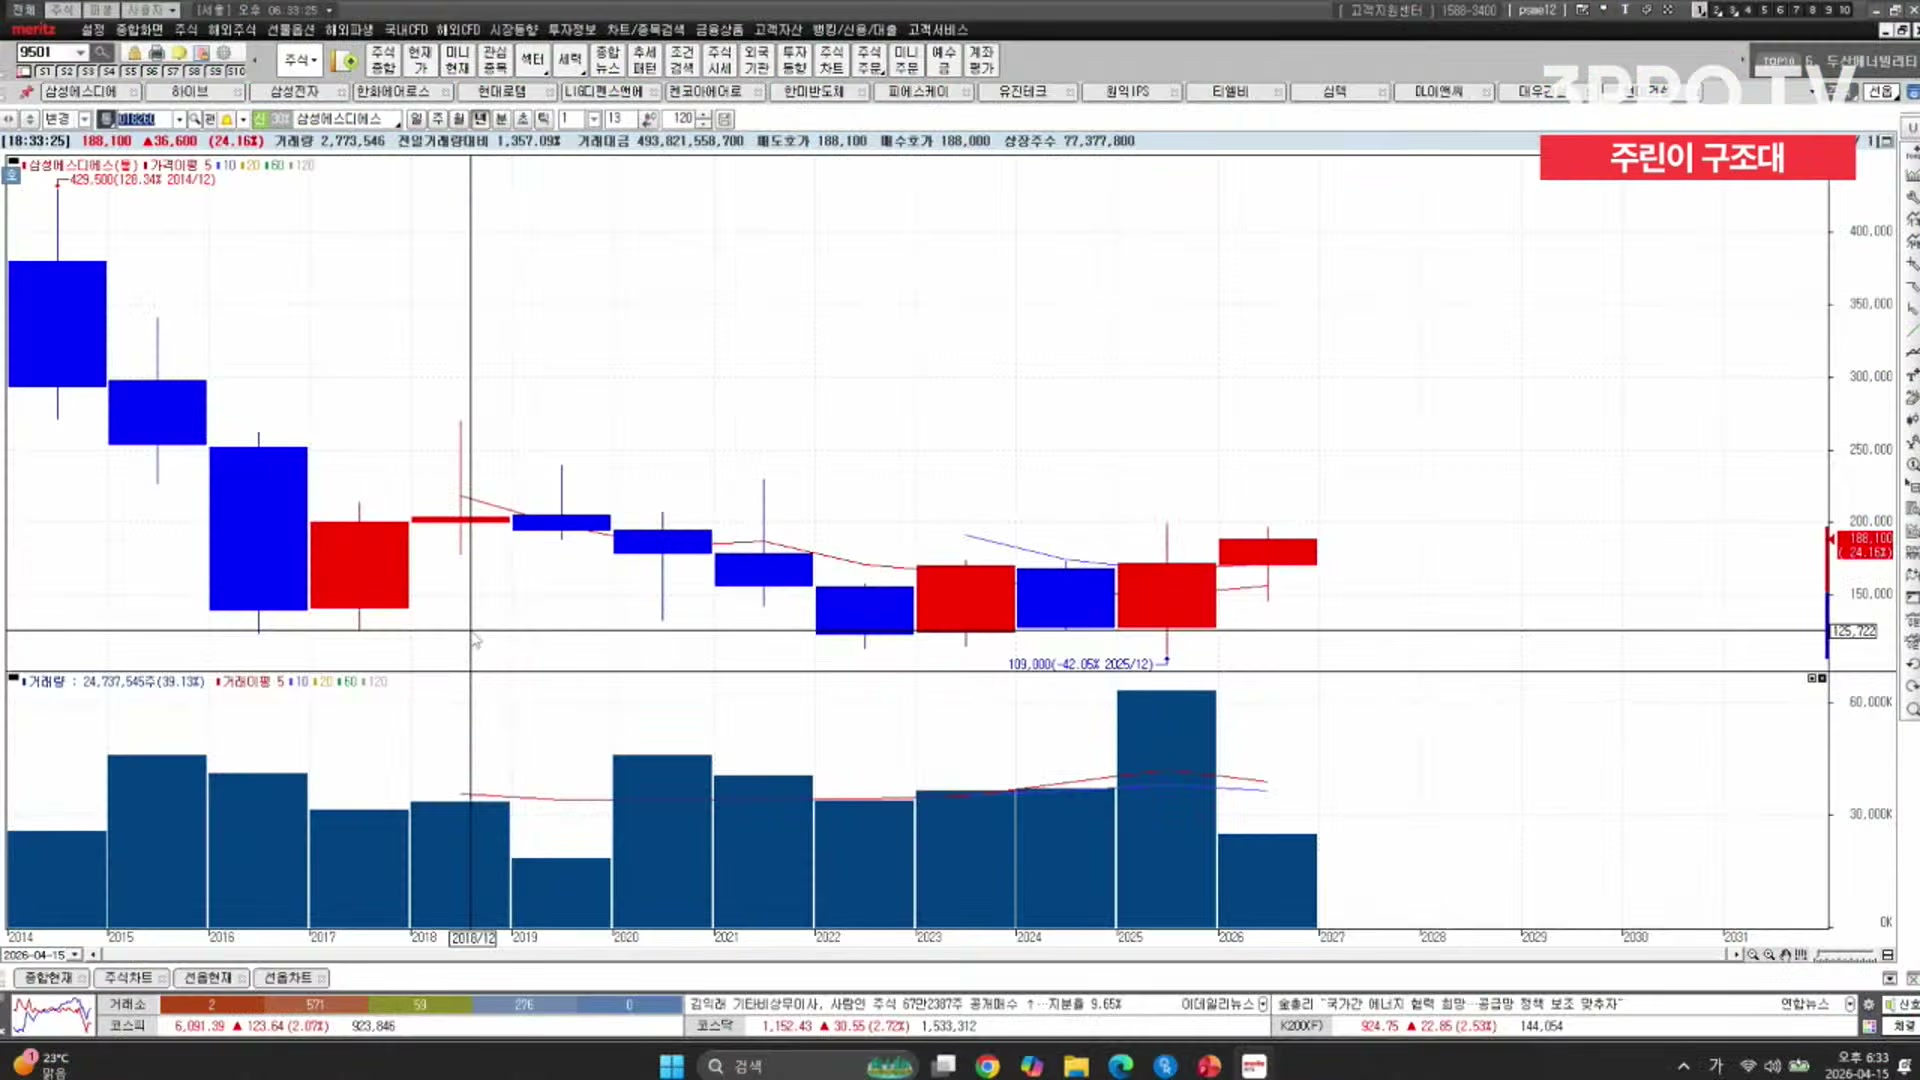Open the 2026-04-15 date dropdown
Image resolution: width=1920 pixels, height=1080 pixels.
pyautogui.click(x=75, y=955)
